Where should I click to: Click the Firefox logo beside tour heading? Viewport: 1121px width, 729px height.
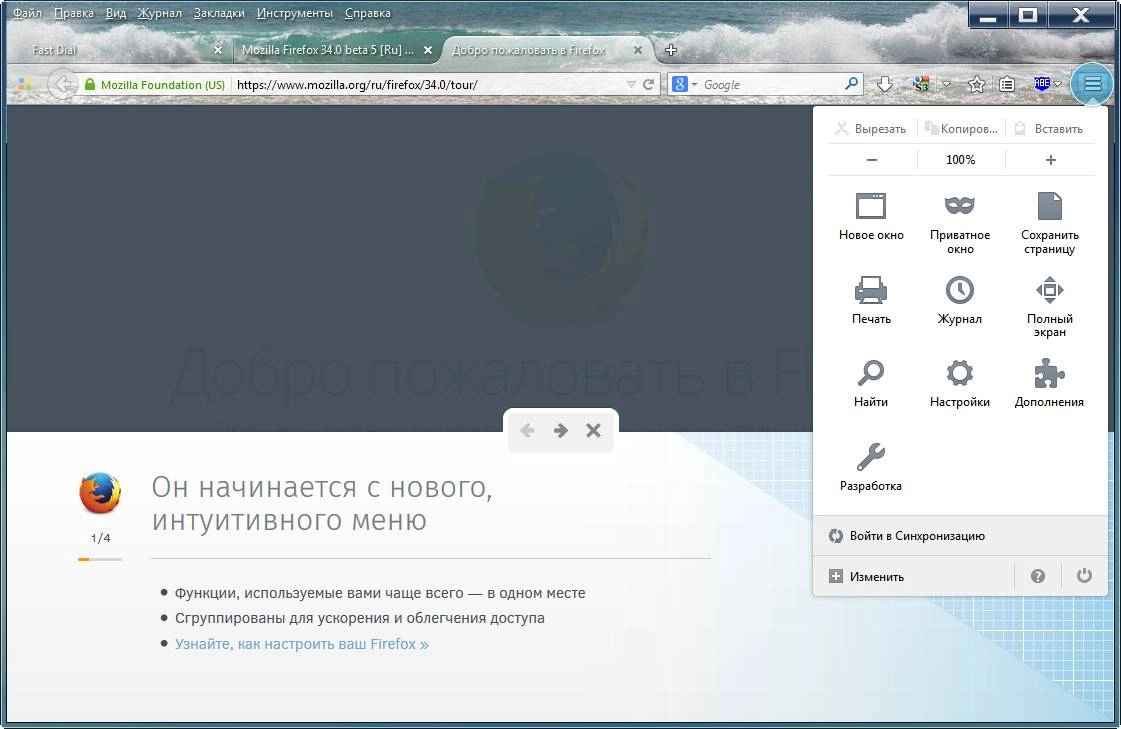pos(100,493)
